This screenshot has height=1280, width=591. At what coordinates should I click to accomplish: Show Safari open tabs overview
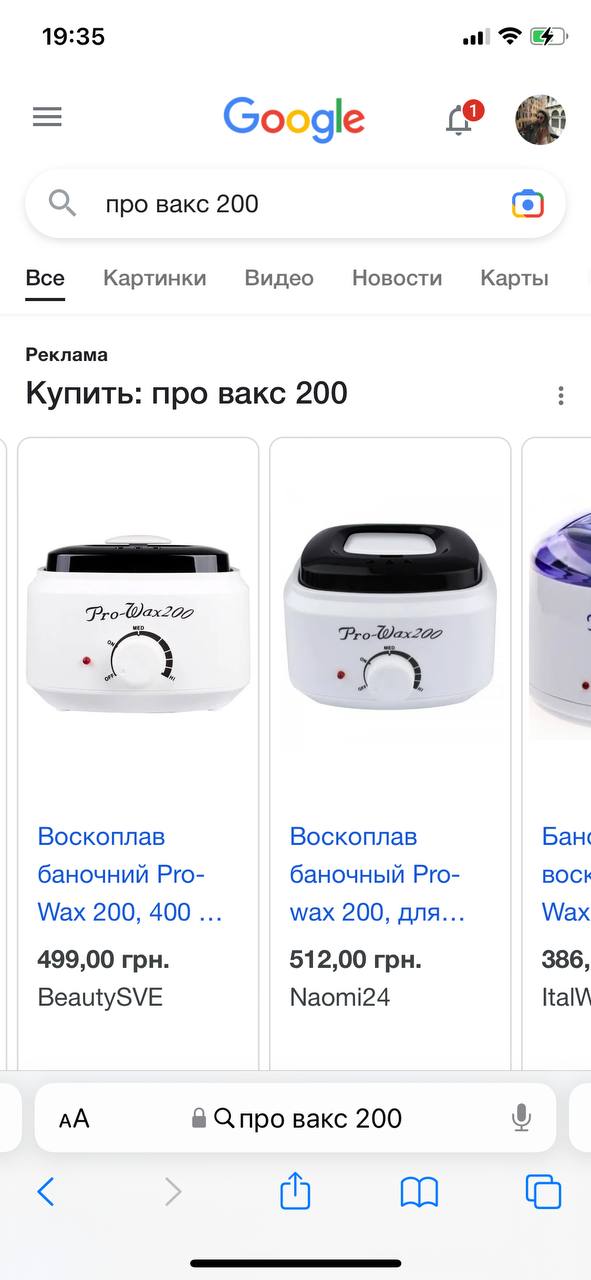[x=543, y=1191]
